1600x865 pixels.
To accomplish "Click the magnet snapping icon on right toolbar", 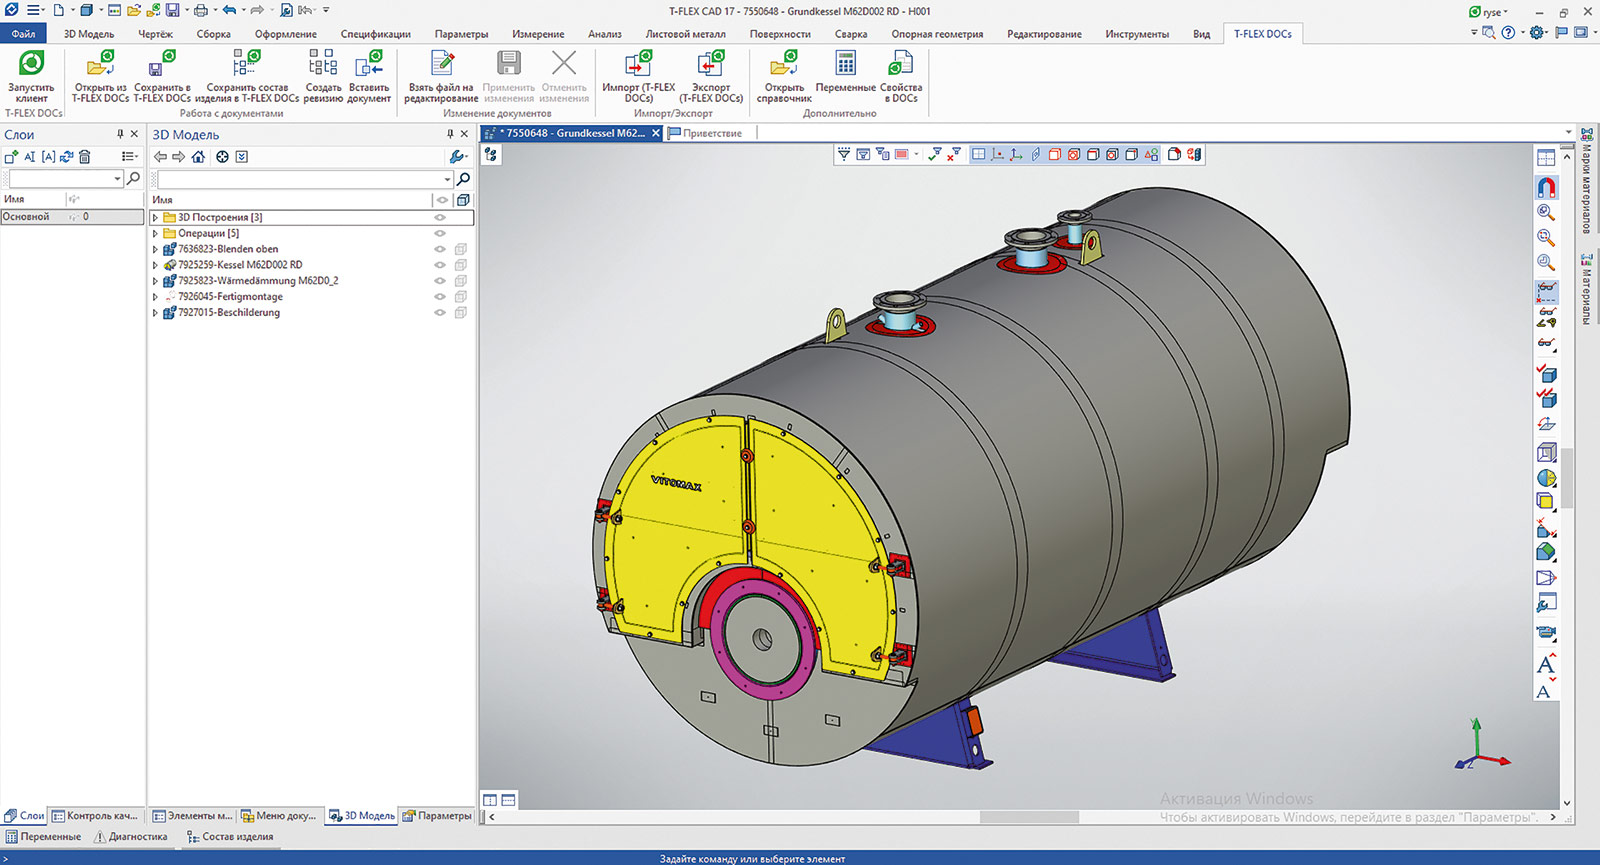I will [x=1546, y=187].
